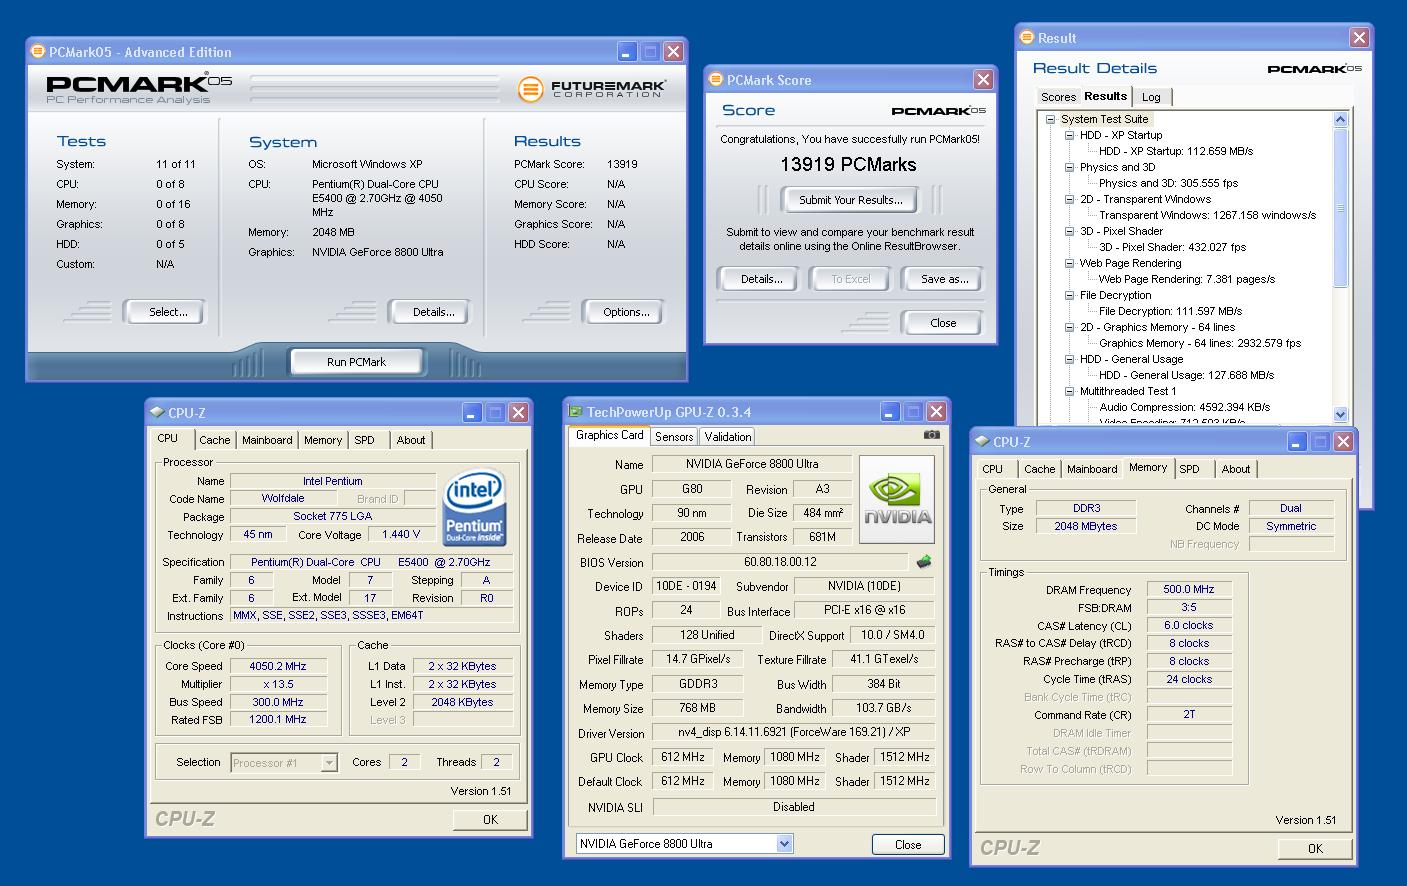The height and width of the screenshot is (886, 1407).
Task: Click Details... in PCMark Score dialog
Action: (x=761, y=279)
